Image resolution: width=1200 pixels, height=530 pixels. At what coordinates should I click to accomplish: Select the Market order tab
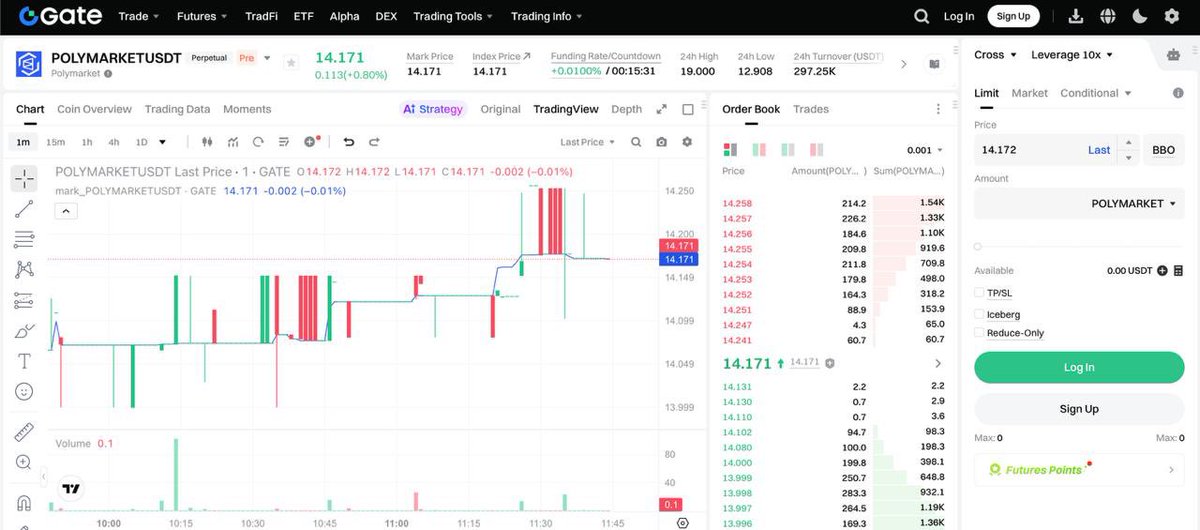pyautogui.click(x=1030, y=93)
